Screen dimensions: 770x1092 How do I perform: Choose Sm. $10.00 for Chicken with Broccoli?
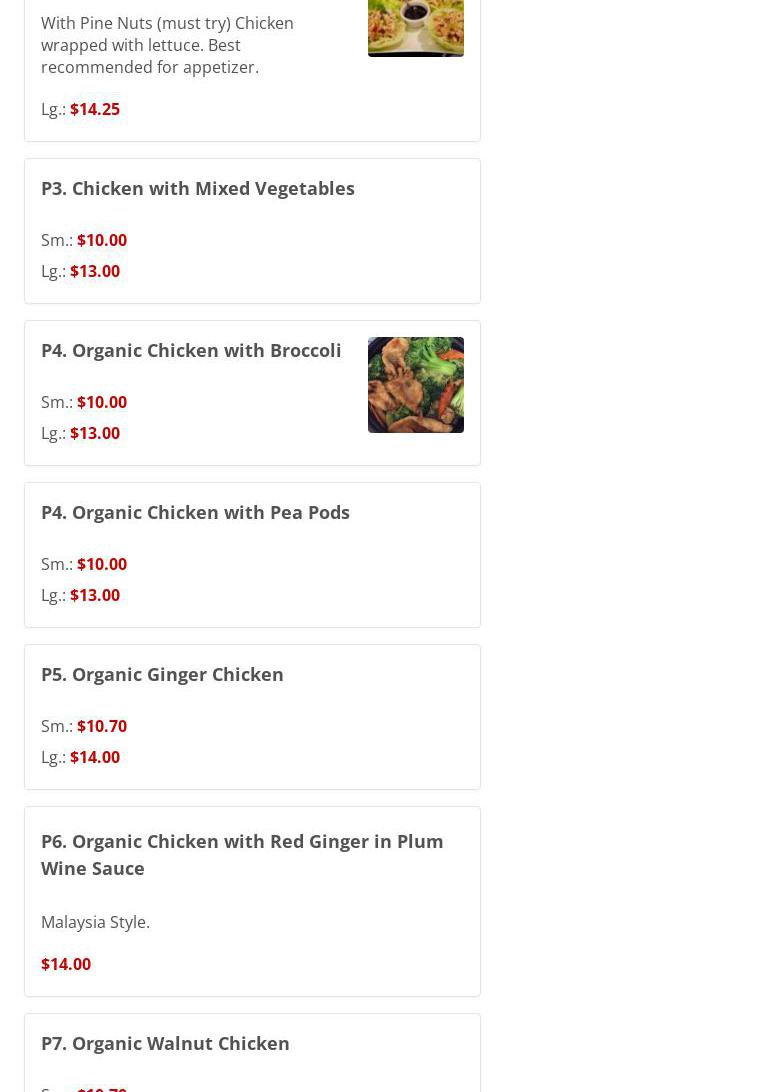(101, 402)
